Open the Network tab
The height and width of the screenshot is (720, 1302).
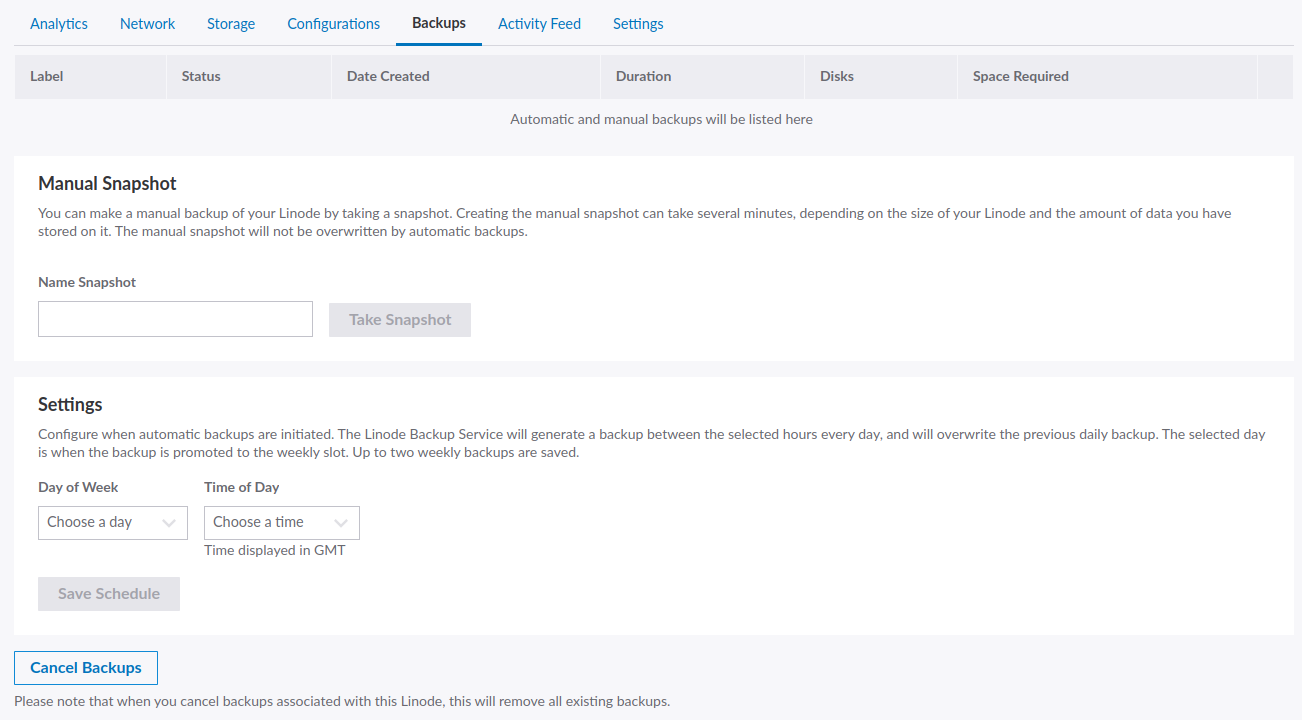click(147, 23)
